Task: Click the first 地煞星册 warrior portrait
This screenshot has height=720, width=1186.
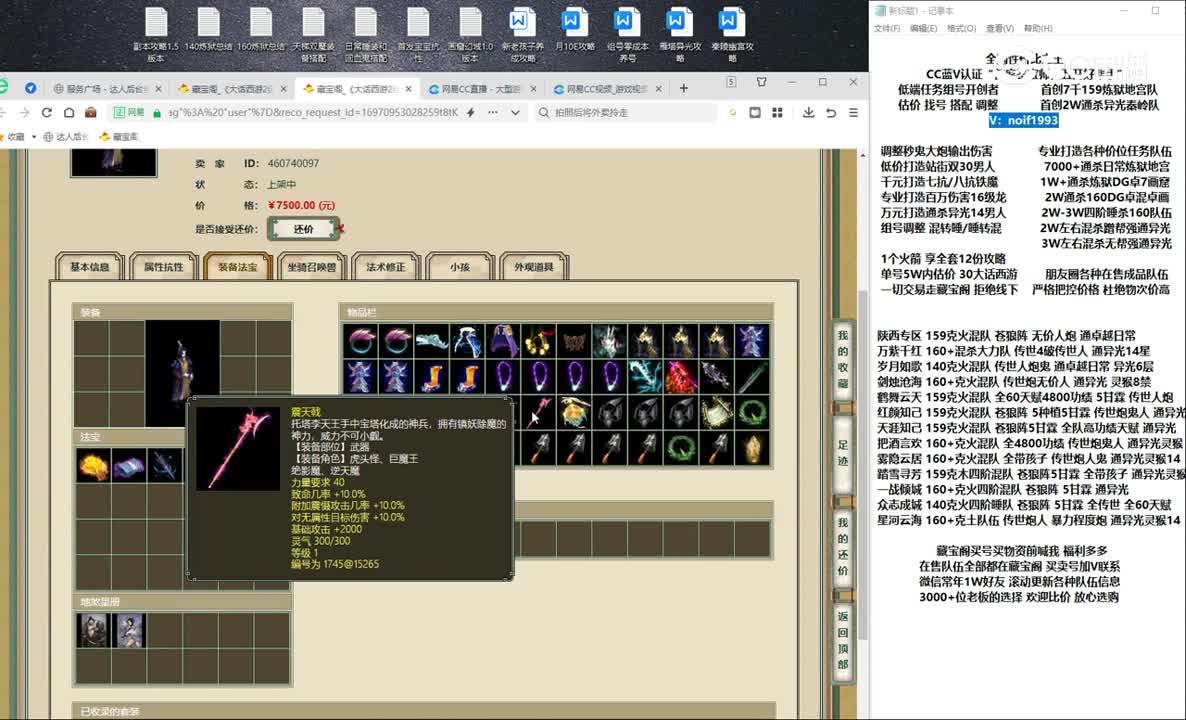Action: (x=93, y=631)
